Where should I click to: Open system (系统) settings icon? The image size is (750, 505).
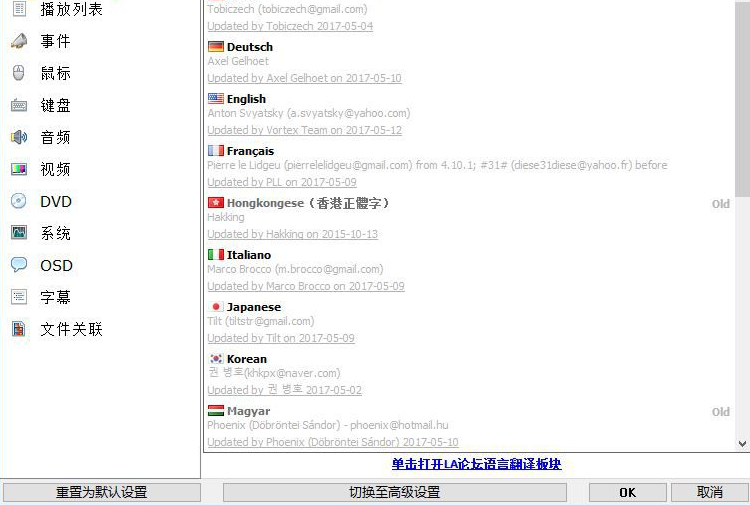[x=19, y=233]
